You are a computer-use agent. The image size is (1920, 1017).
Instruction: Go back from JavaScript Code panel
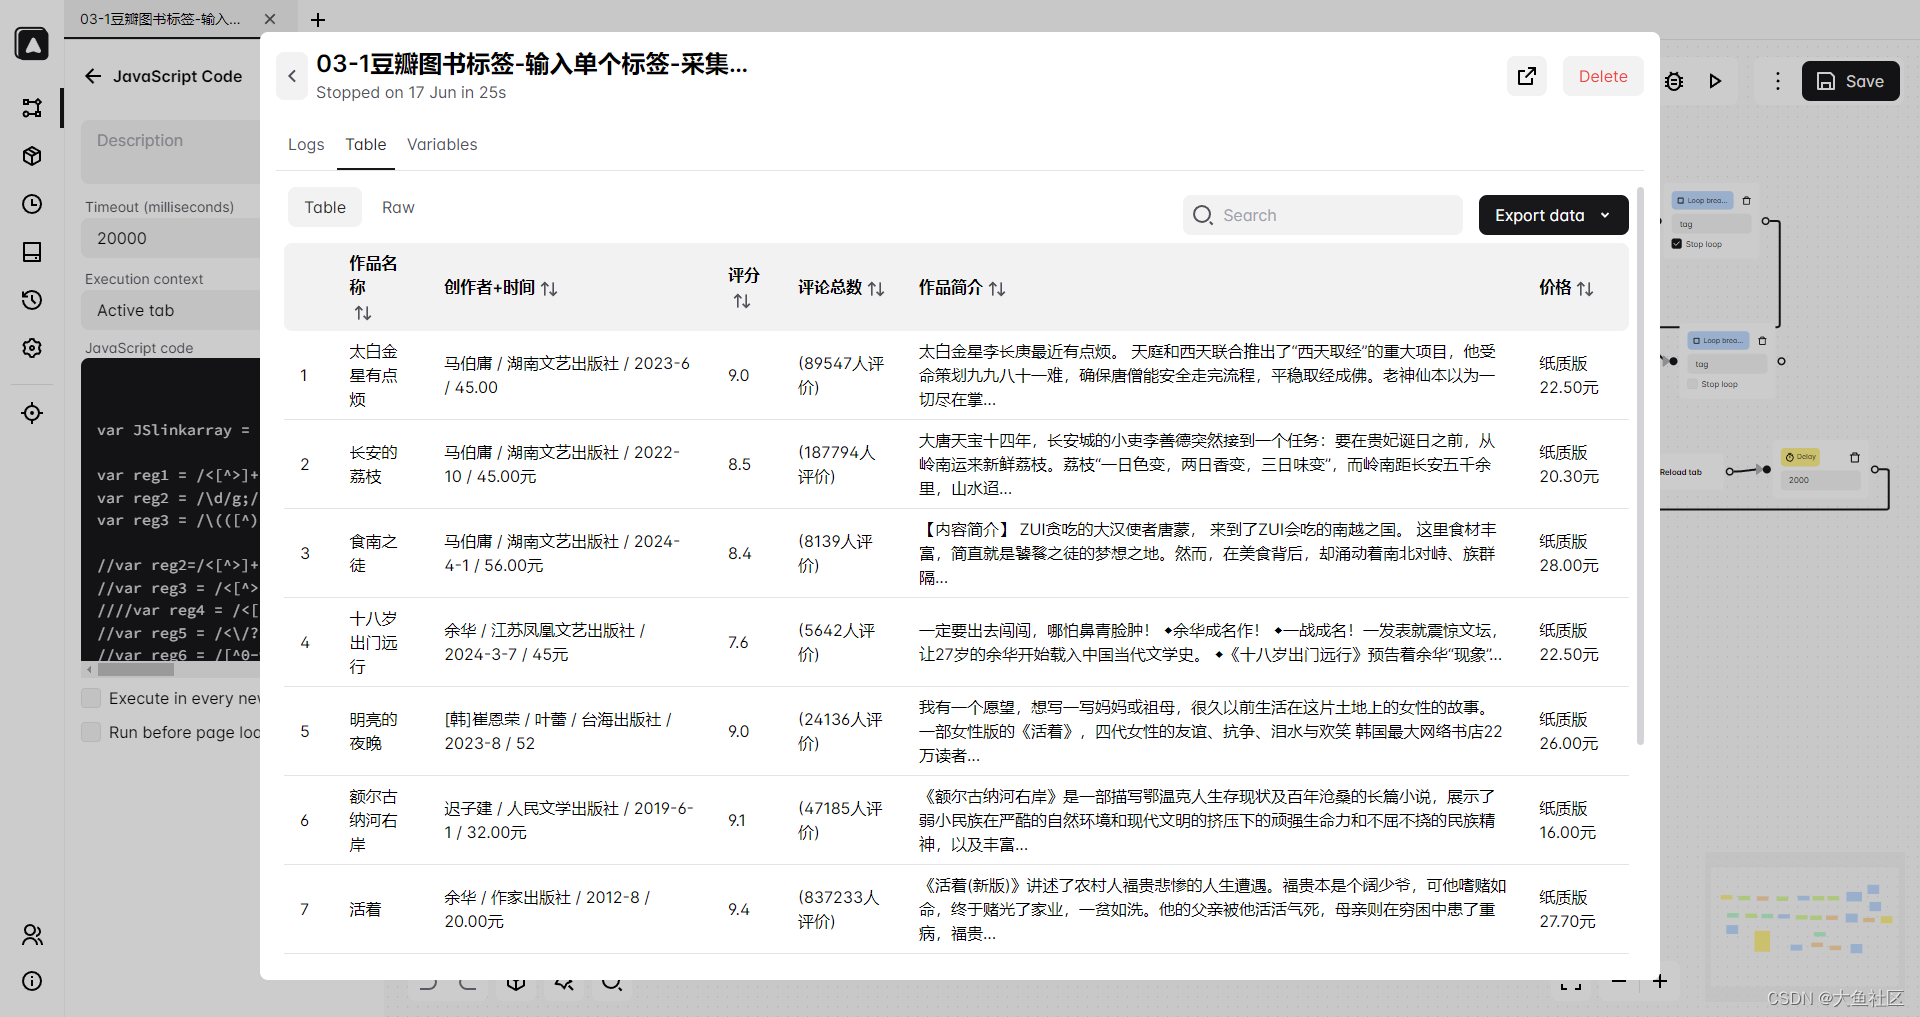[x=93, y=76]
